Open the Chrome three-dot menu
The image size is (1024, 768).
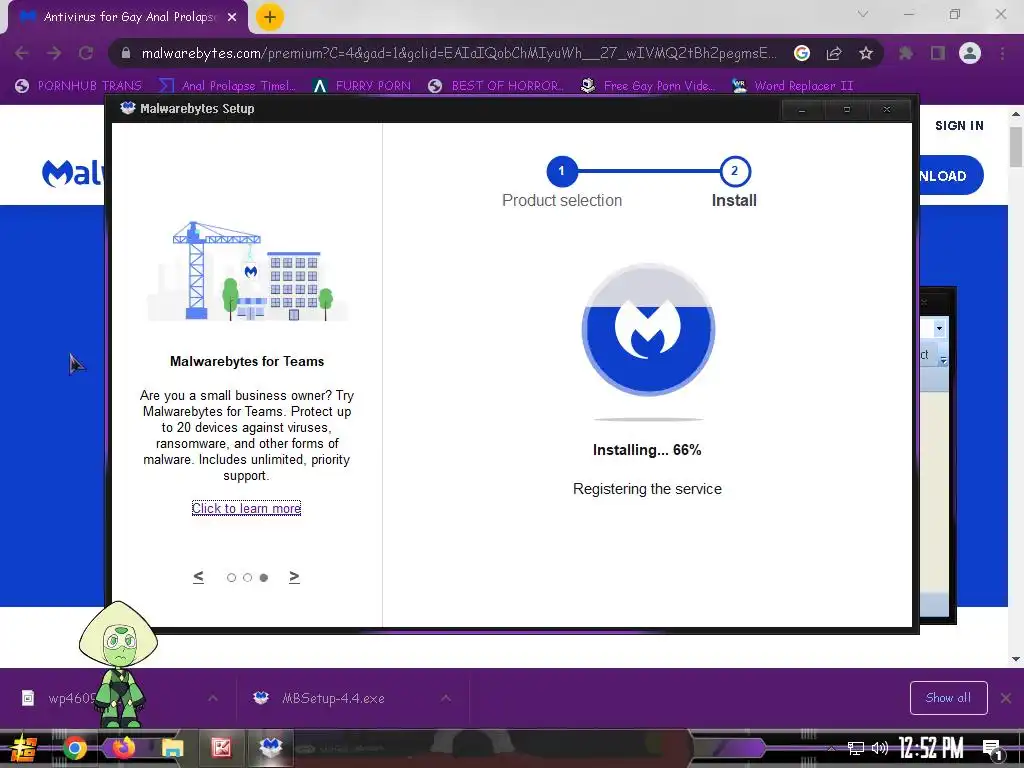1002,53
